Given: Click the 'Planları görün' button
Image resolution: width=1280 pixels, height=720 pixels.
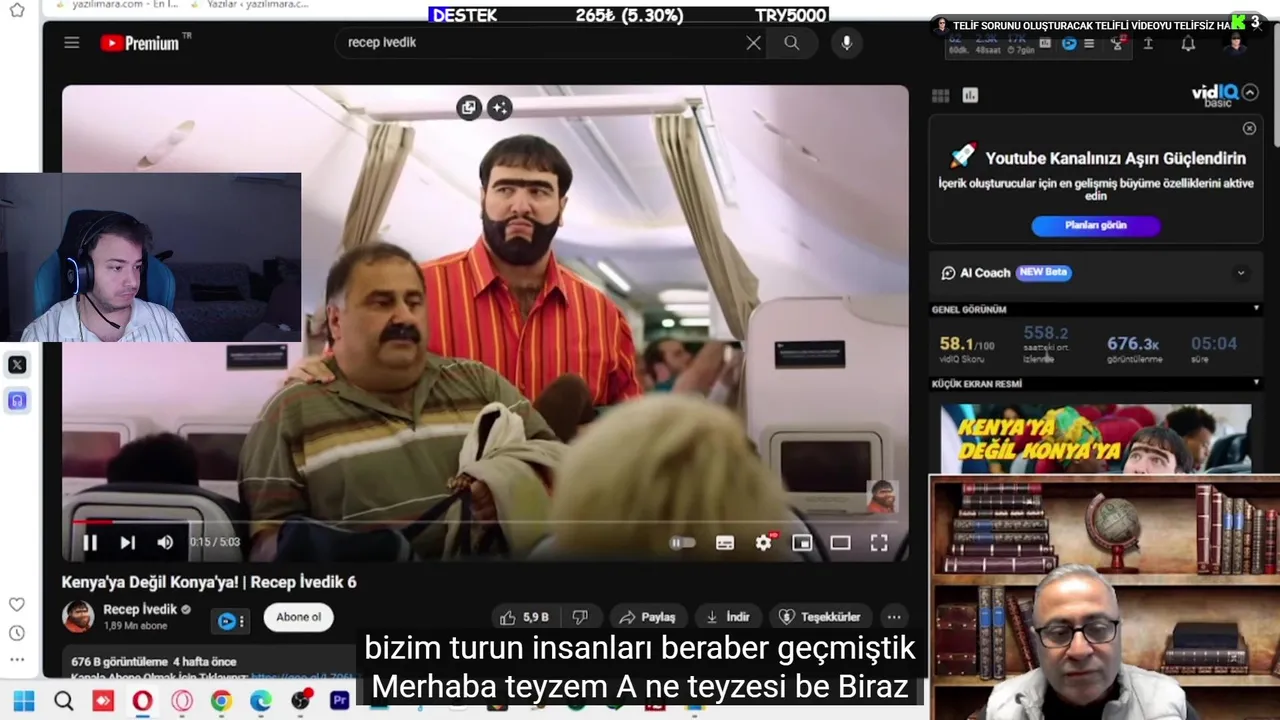Looking at the screenshot, I should (1096, 225).
